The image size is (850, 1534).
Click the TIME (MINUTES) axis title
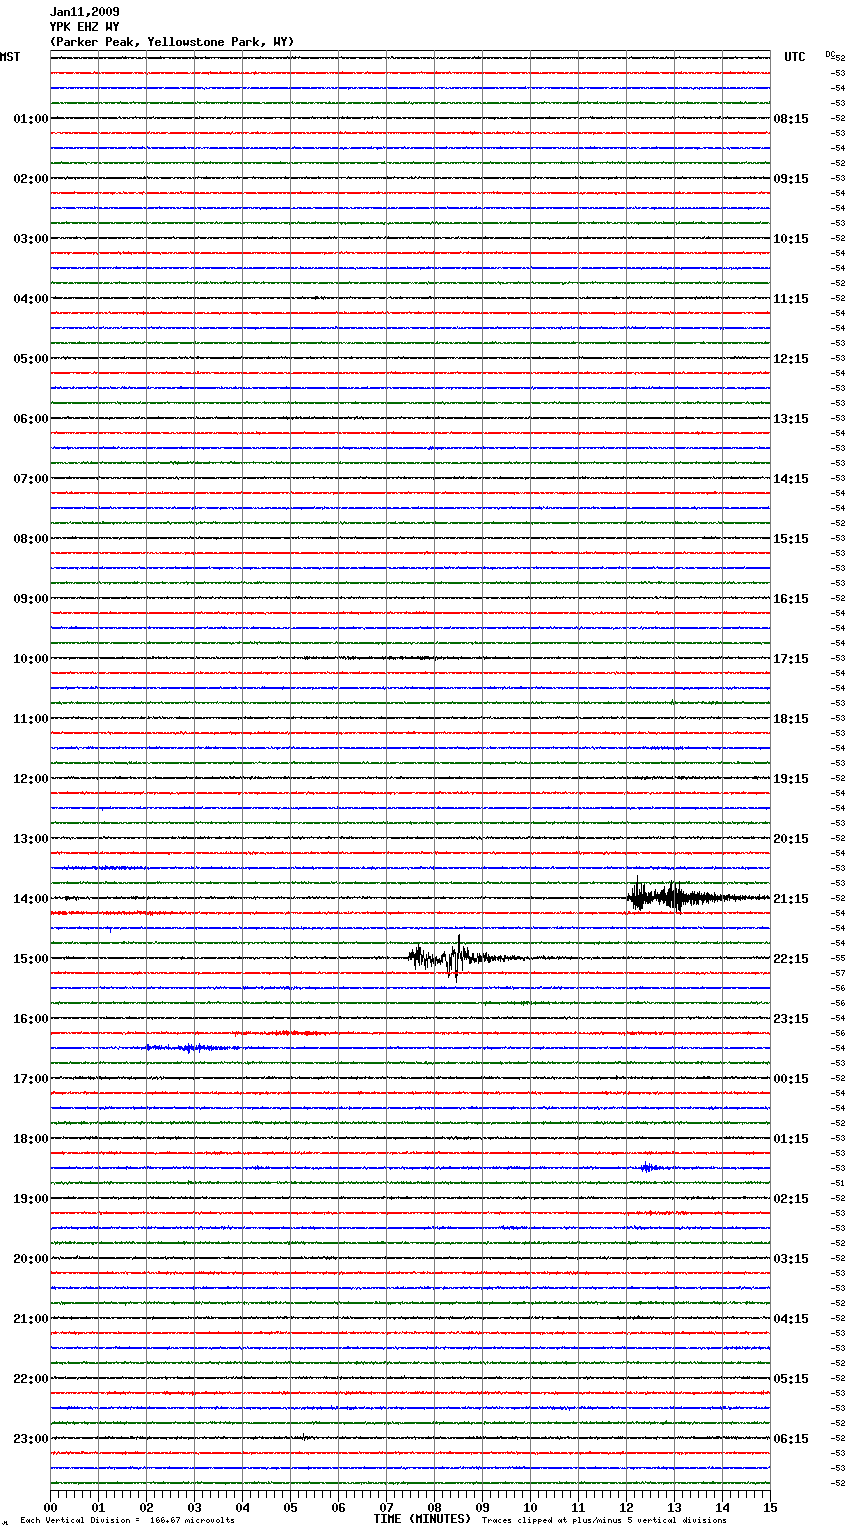tap(422, 1519)
